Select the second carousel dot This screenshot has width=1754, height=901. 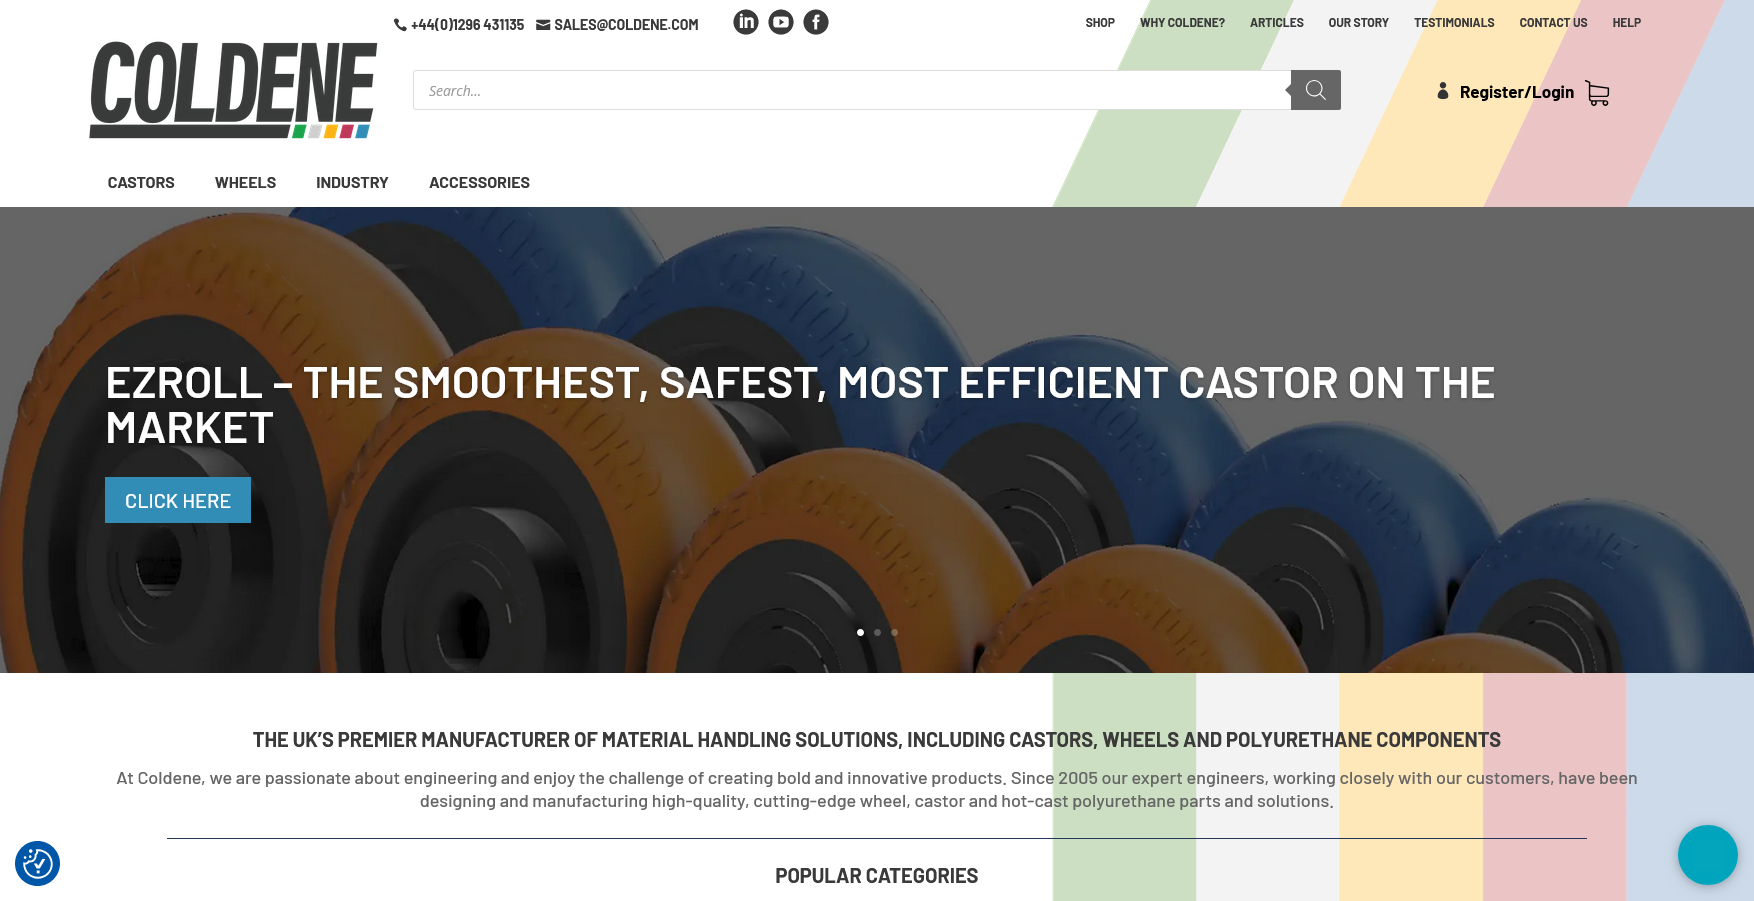[877, 632]
